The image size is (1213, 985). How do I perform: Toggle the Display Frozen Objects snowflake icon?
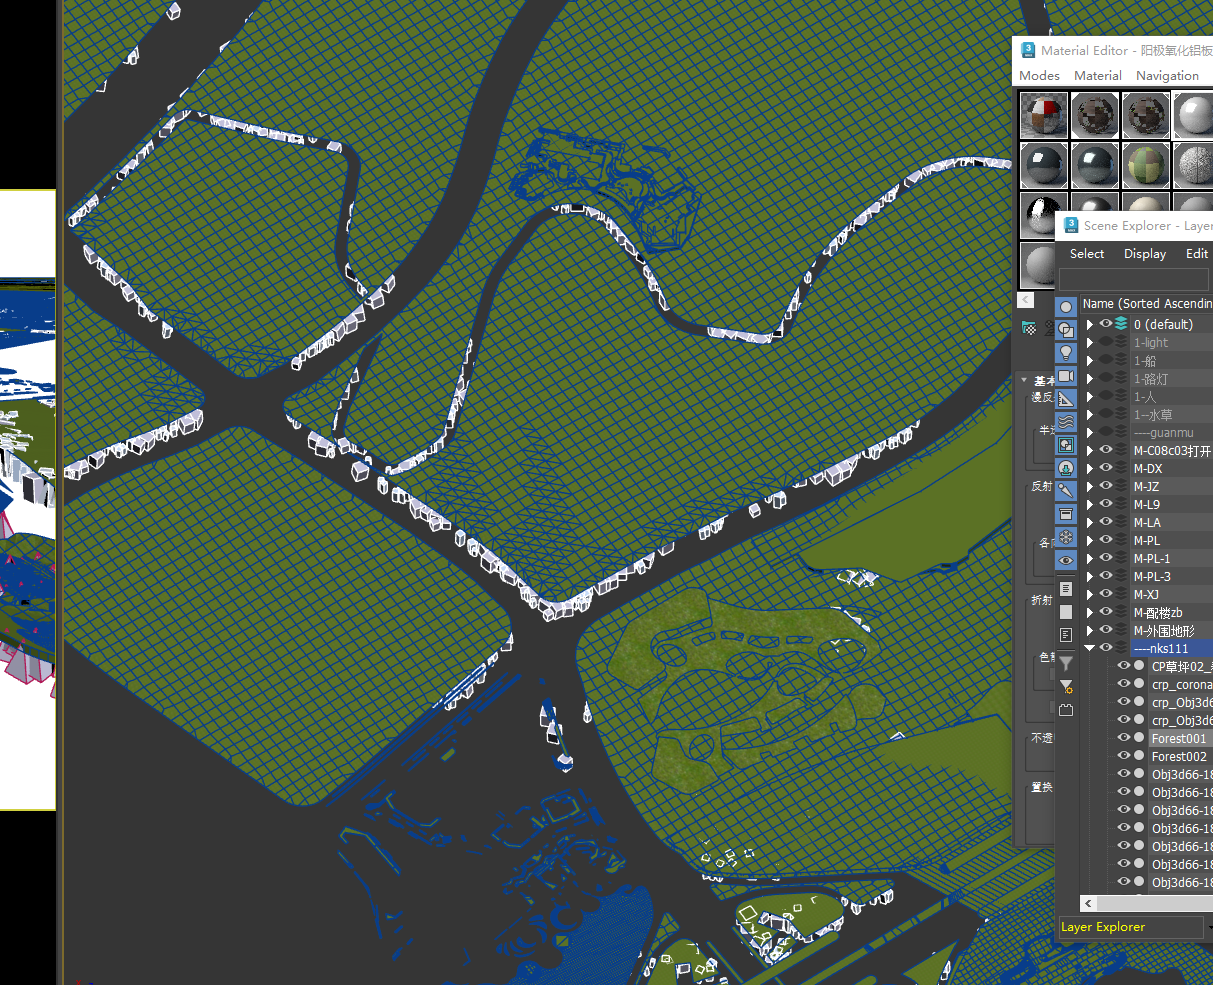1066,537
